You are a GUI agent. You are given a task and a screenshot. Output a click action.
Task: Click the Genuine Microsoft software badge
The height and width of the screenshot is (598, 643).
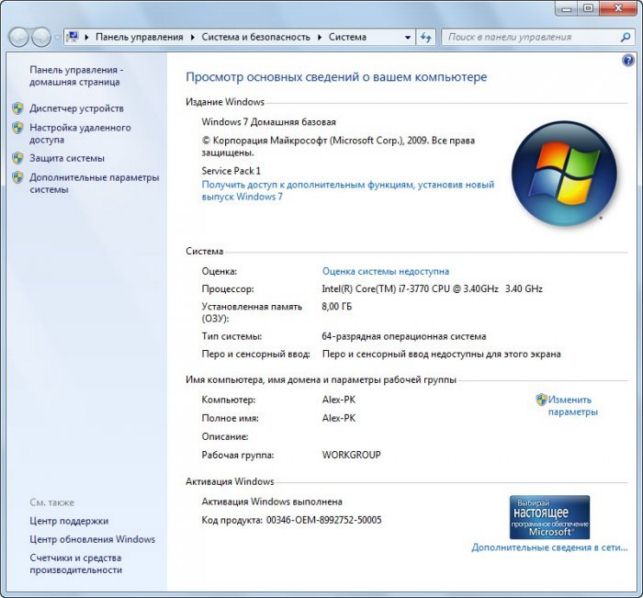coord(550,517)
